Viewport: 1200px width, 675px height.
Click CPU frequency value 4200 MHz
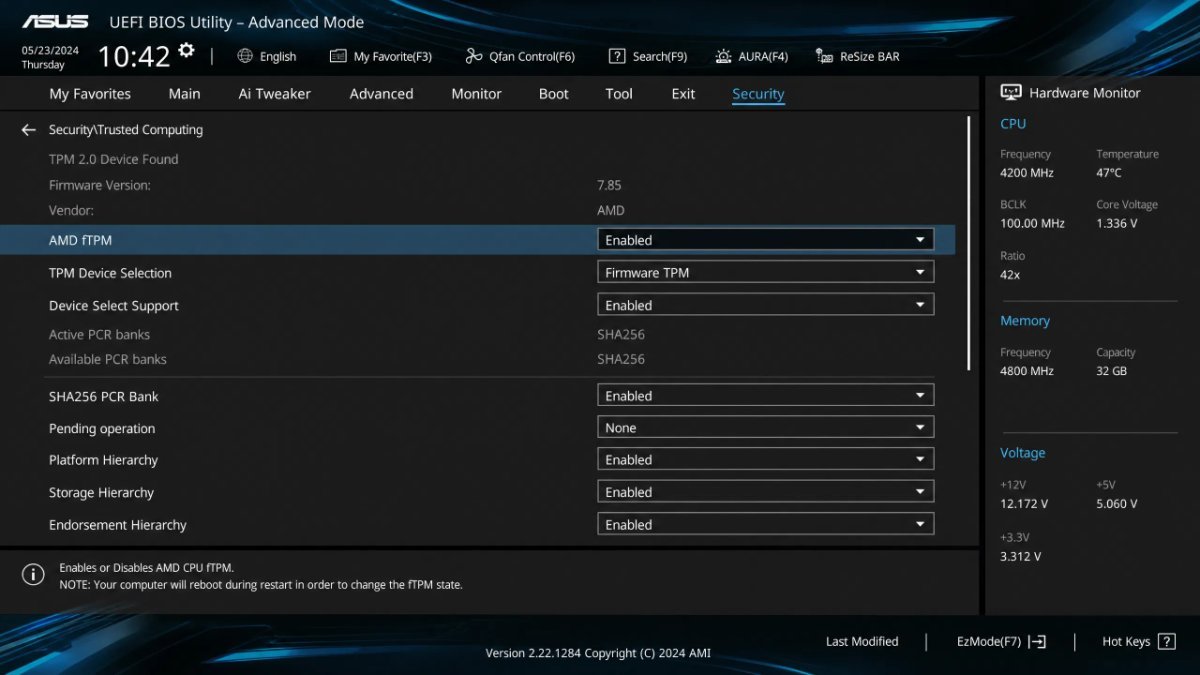click(1027, 173)
